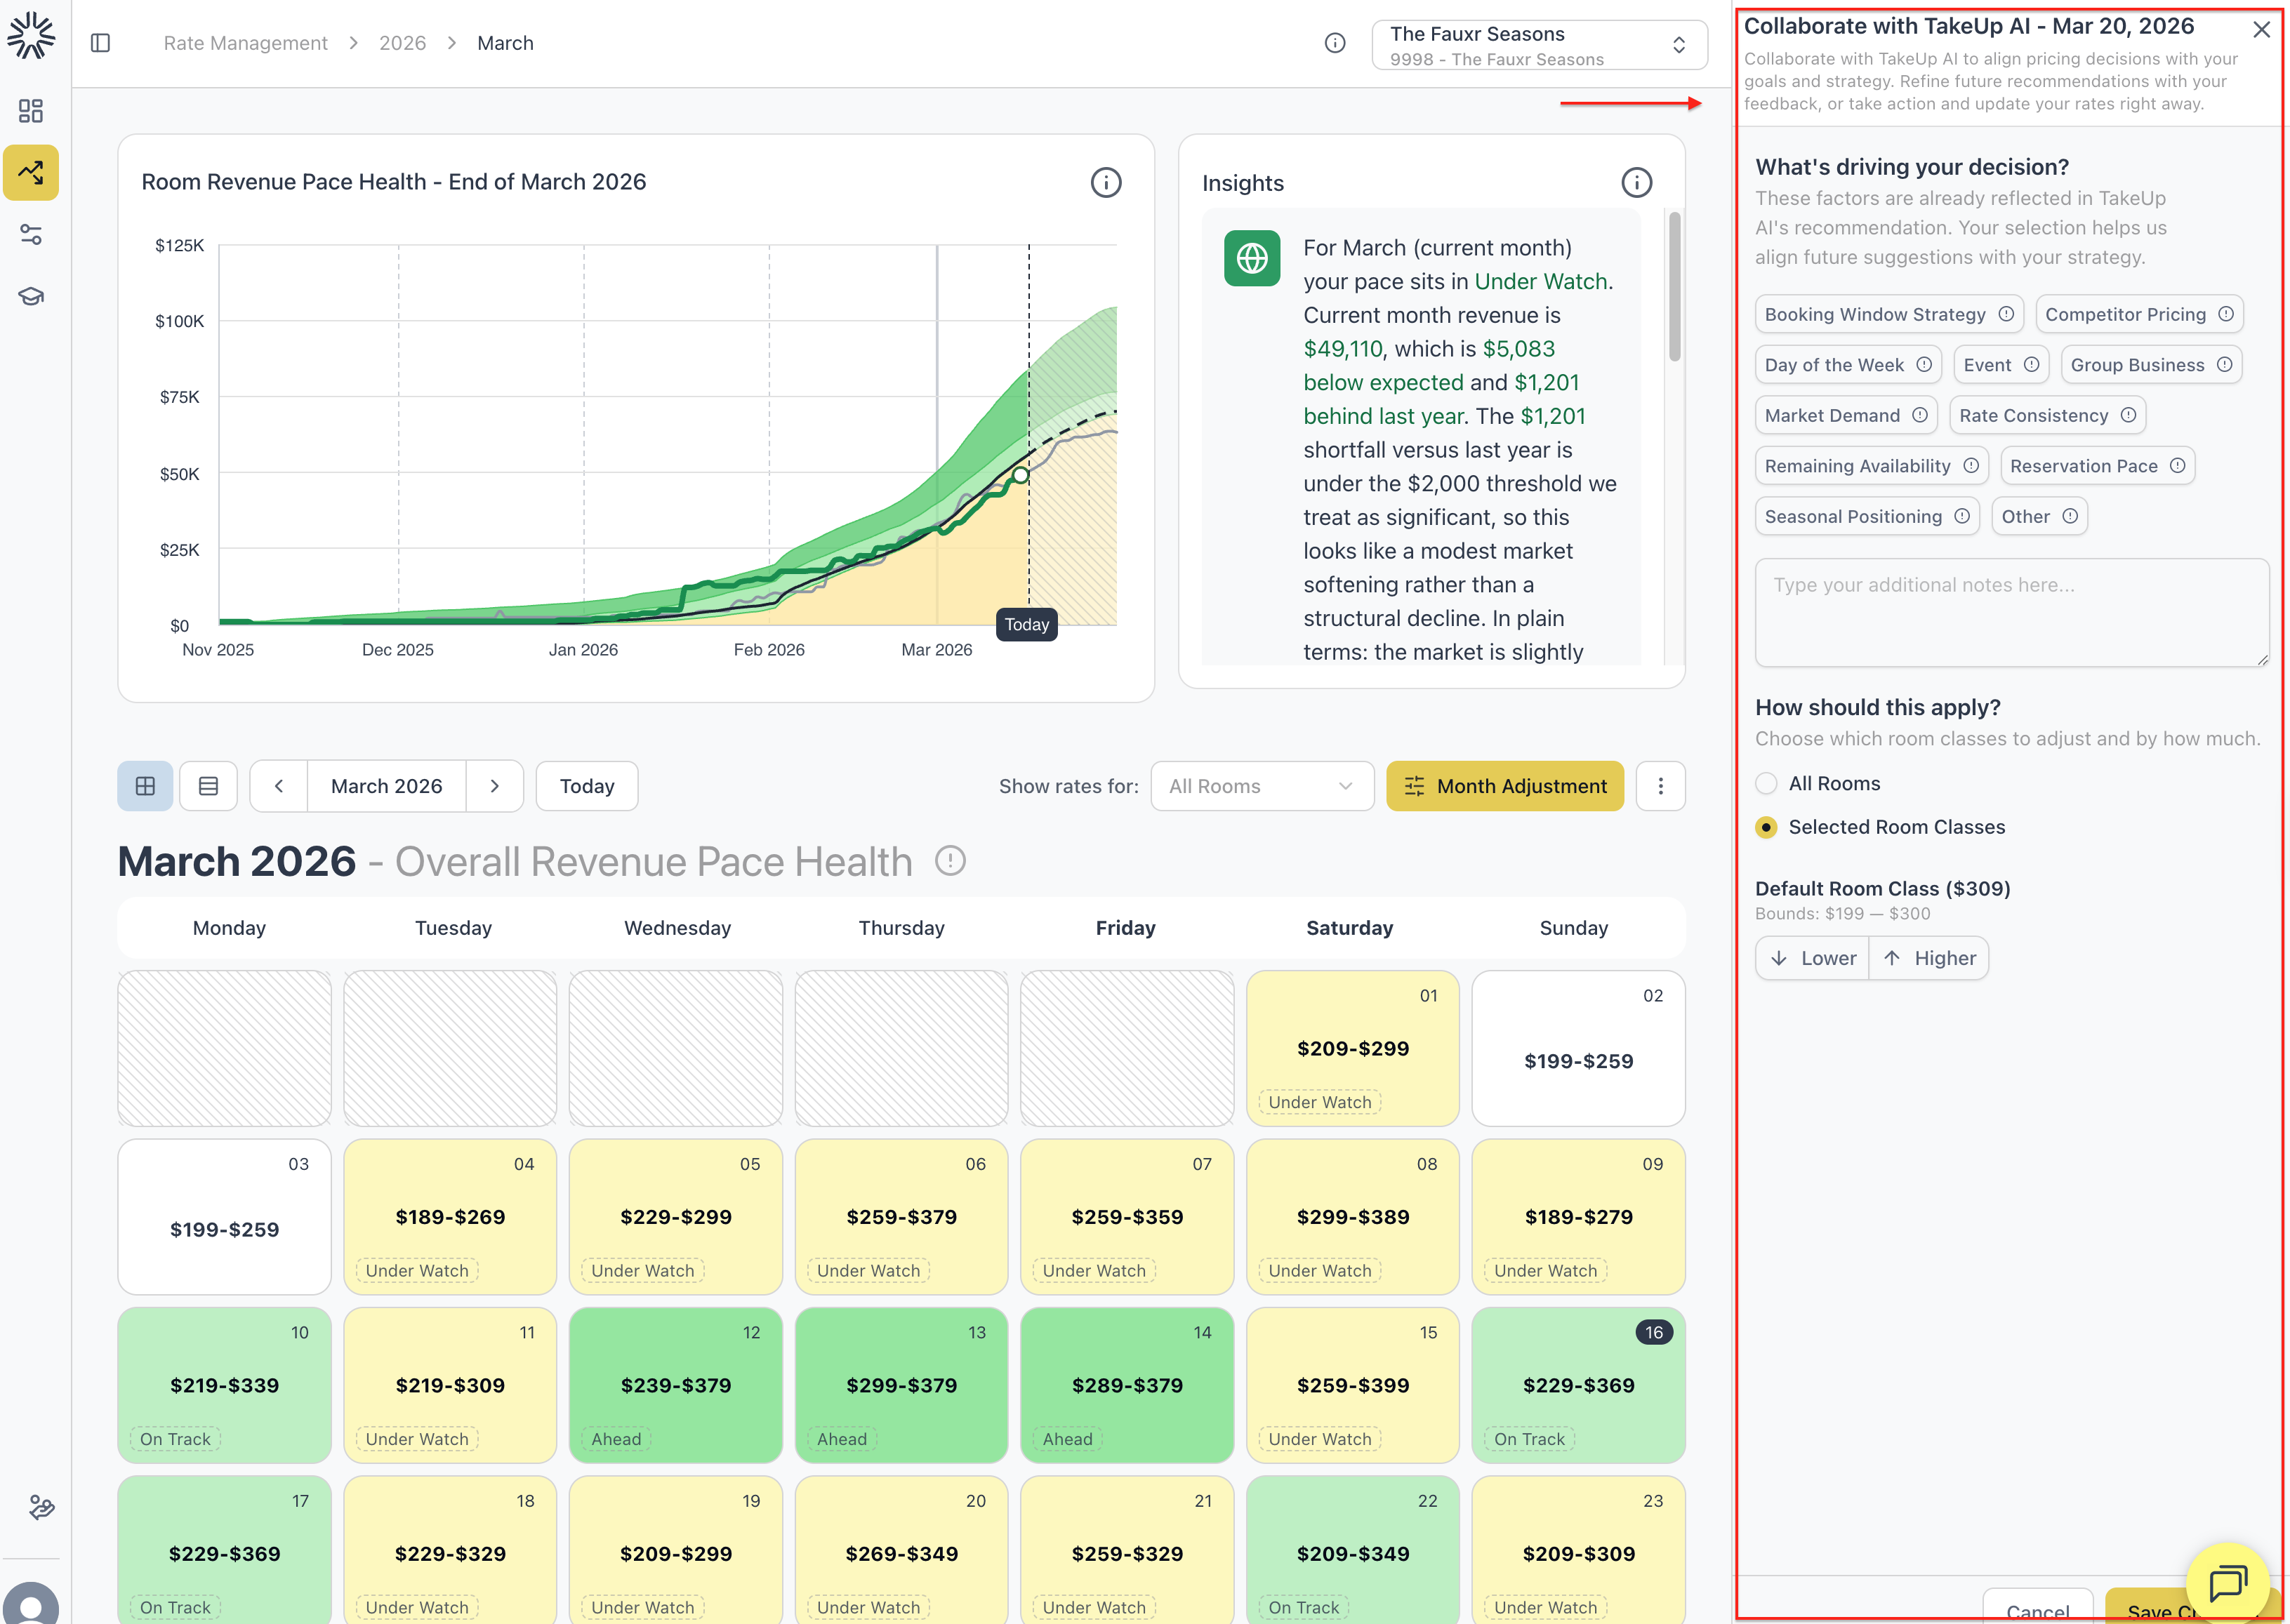The height and width of the screenshot is (1624, 2290).
Task: Open the dashboard grid icon in sidebar
Action: (31, 111)
